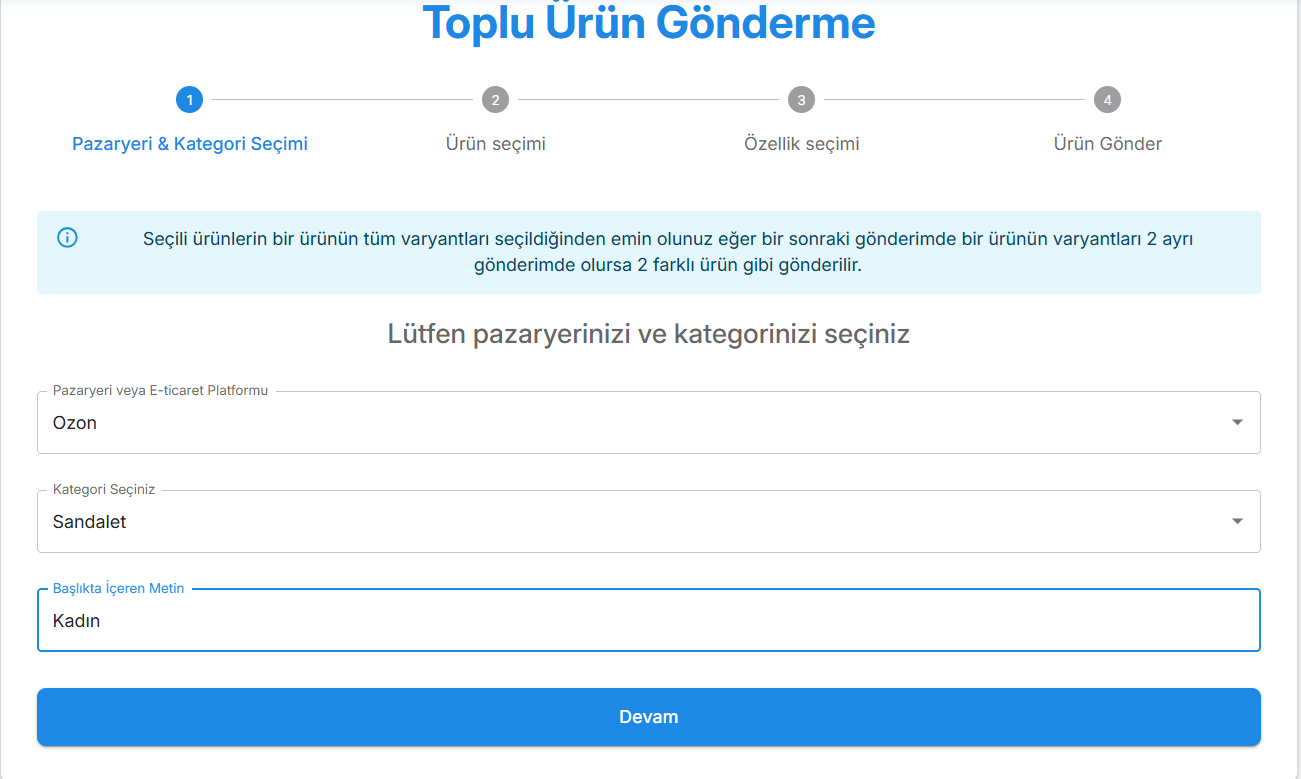
Task: Click the Kategori Seçiniz dropdown arrow
Action: pyautogui.click(x=1238, y=521)
